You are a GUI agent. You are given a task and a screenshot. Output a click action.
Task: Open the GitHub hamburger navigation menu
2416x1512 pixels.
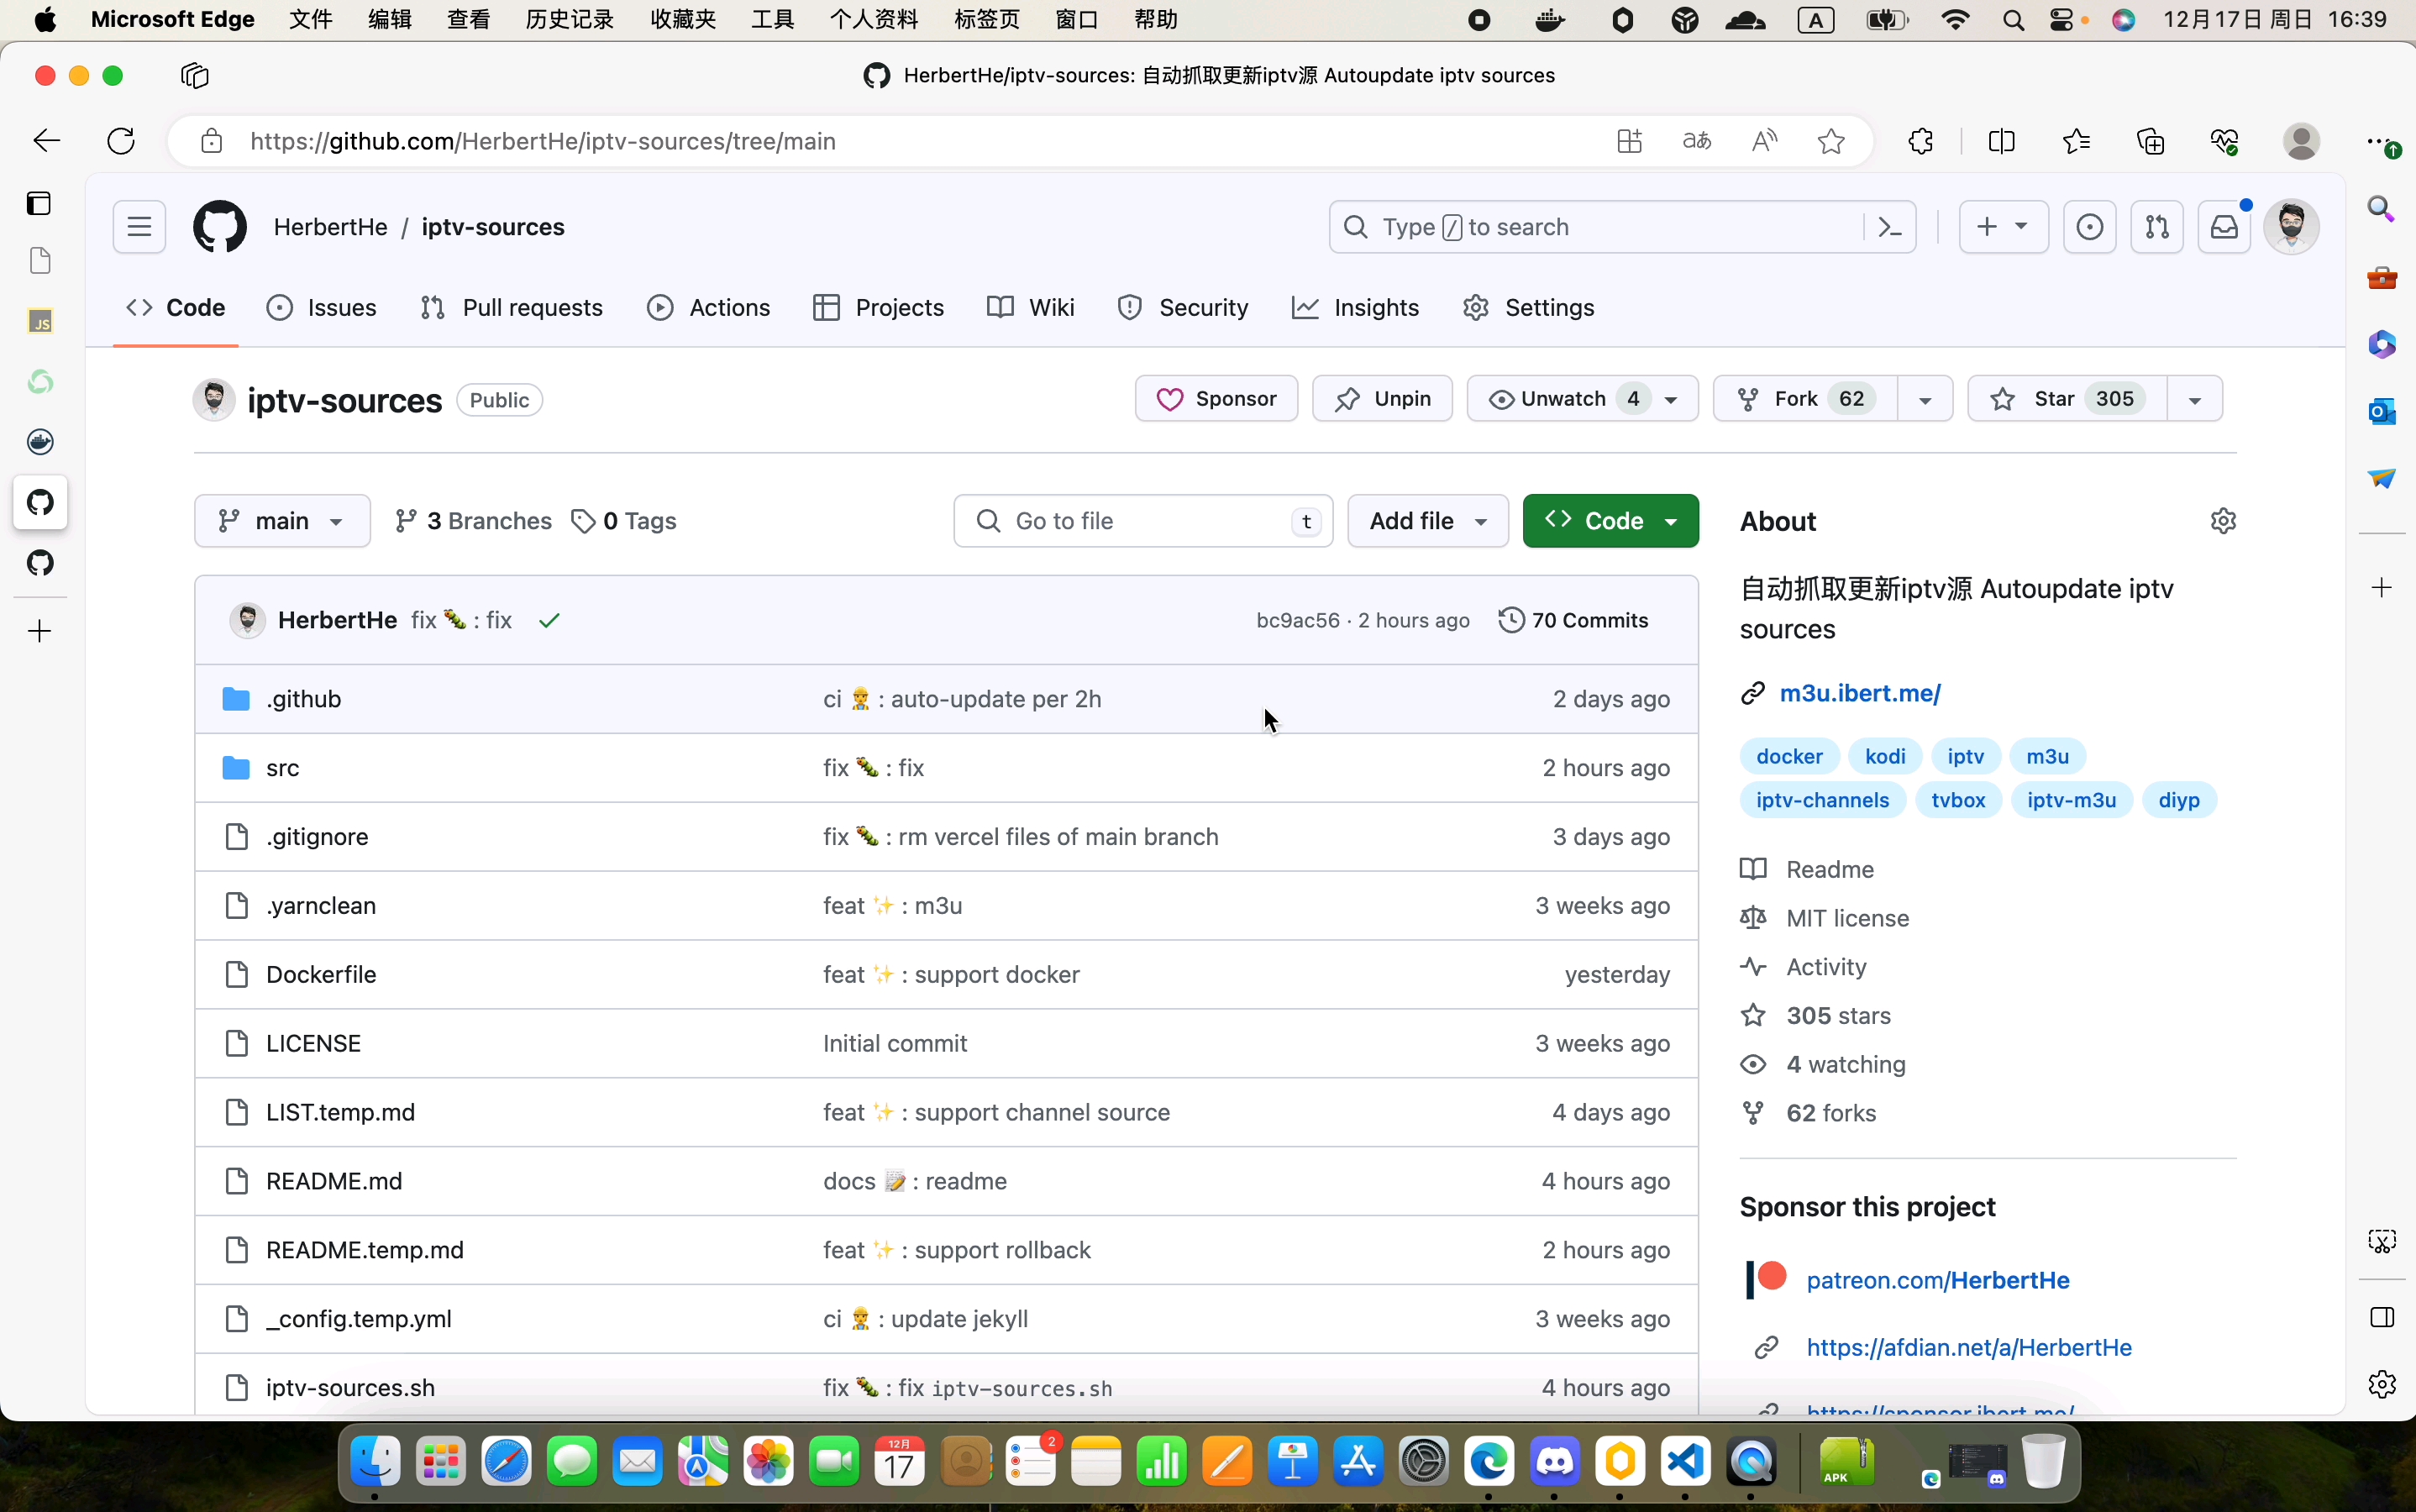click(x=139, y=227)
